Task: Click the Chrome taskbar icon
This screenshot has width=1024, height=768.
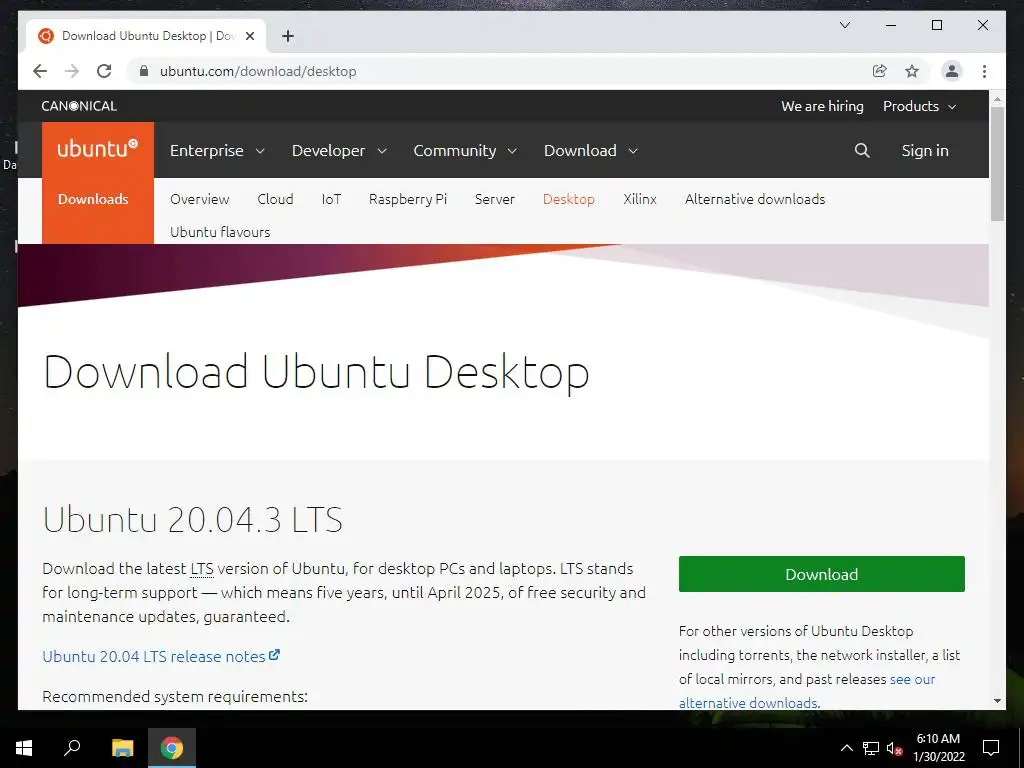Action: [172, 748]
